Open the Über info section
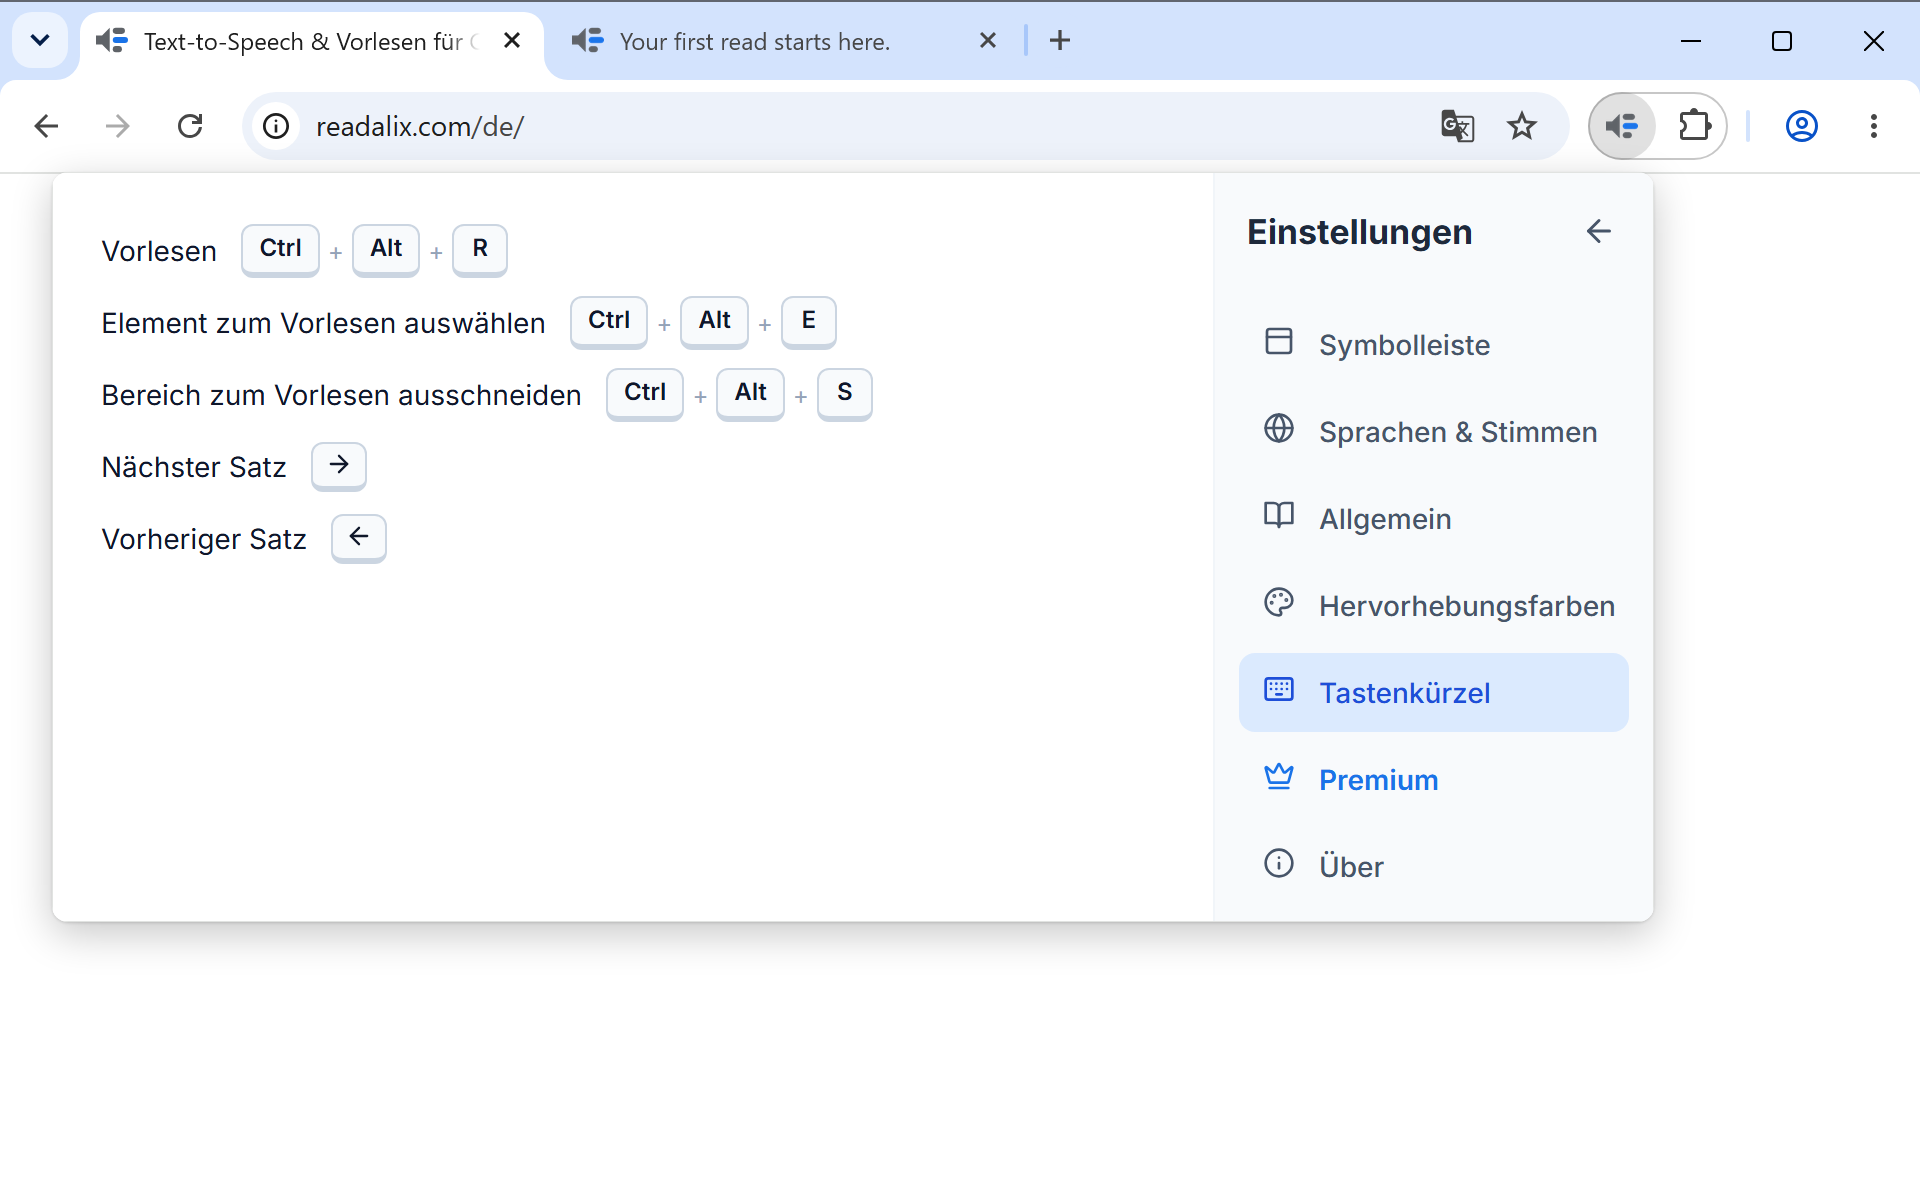 [x=1433, y=866]
